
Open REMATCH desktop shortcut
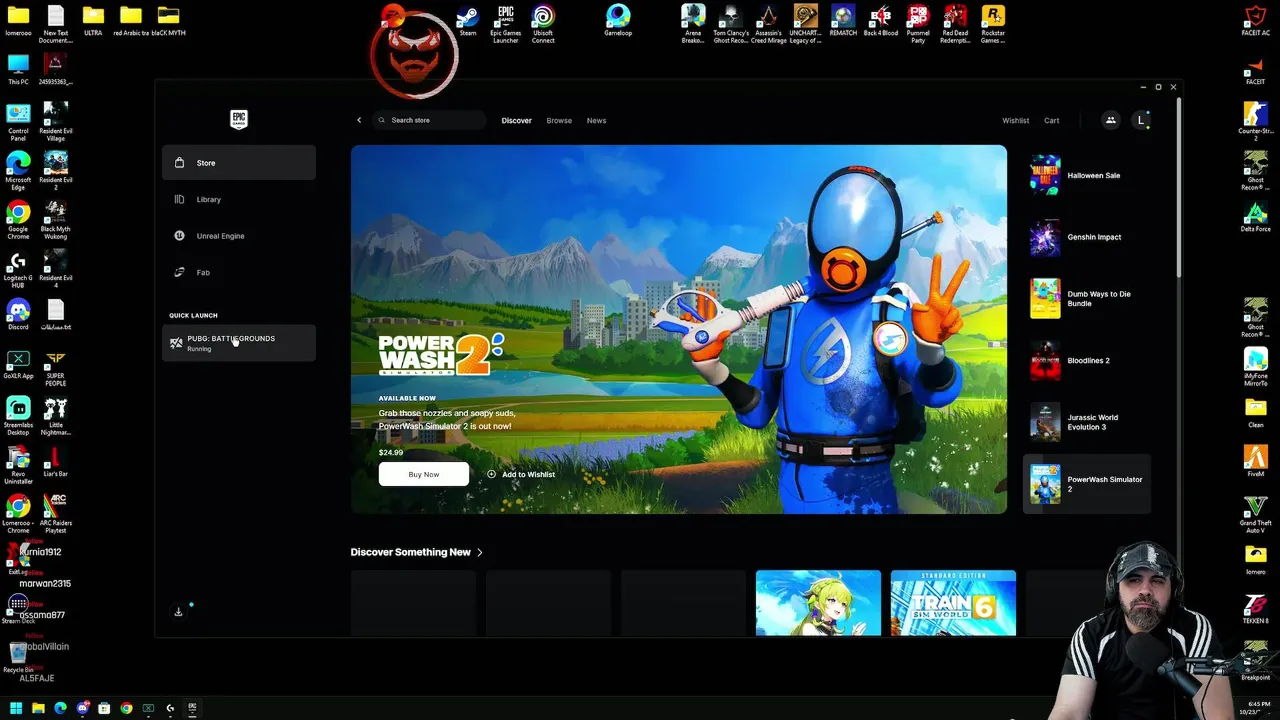tap(843, 22)
